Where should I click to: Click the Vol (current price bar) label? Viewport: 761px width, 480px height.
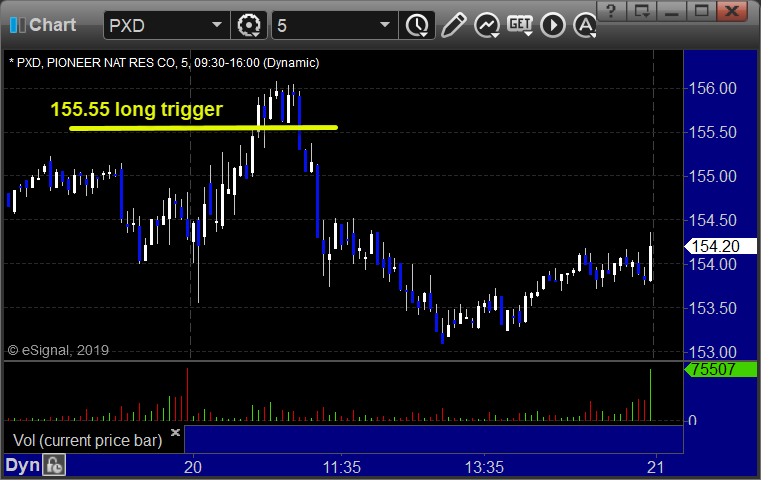tap(87, 440)
